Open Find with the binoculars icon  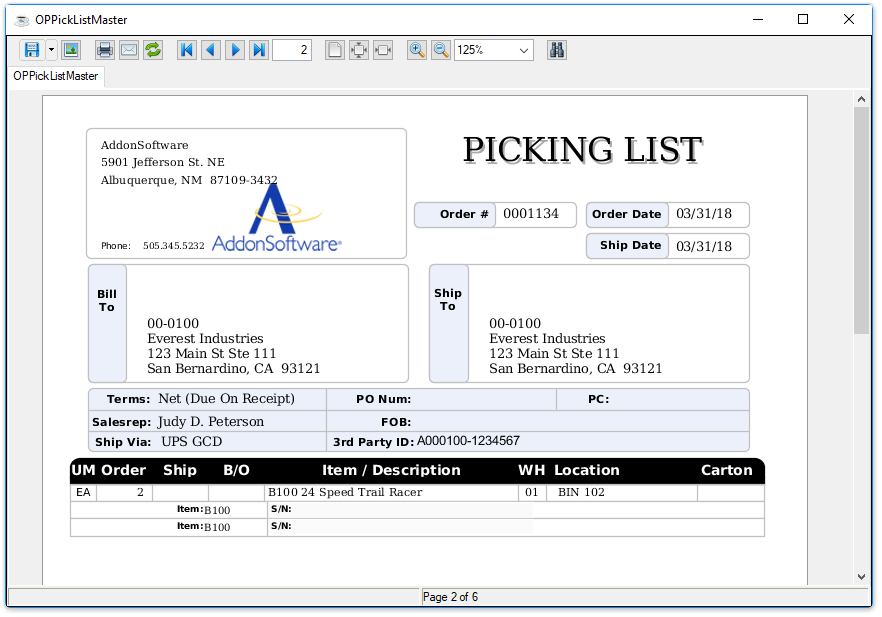(x=557, y=50)
